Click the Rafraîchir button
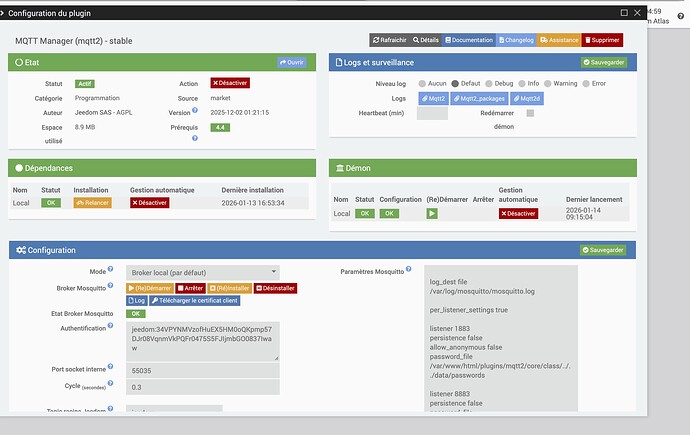 pyautogui.click(x=389, y=40)
